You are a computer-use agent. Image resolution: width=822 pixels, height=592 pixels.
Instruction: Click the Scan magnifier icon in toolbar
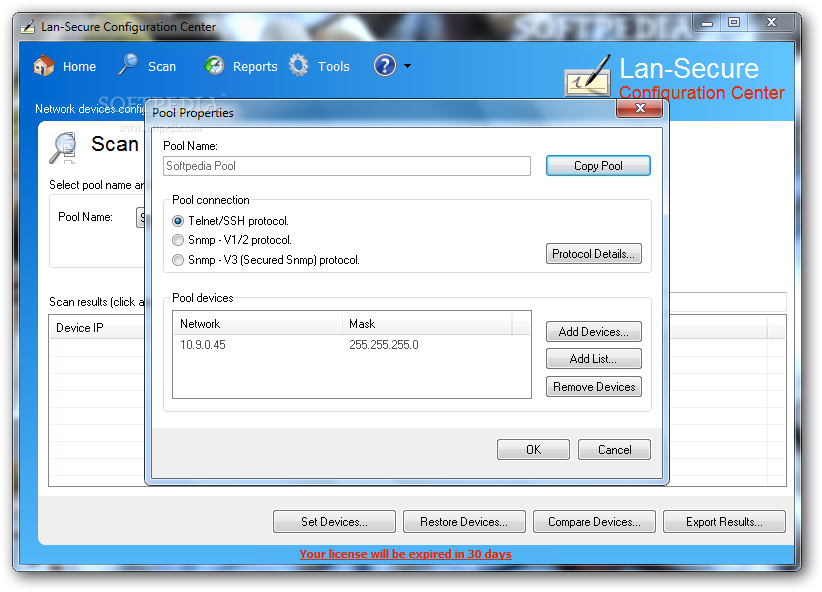(x=128, y=65)
